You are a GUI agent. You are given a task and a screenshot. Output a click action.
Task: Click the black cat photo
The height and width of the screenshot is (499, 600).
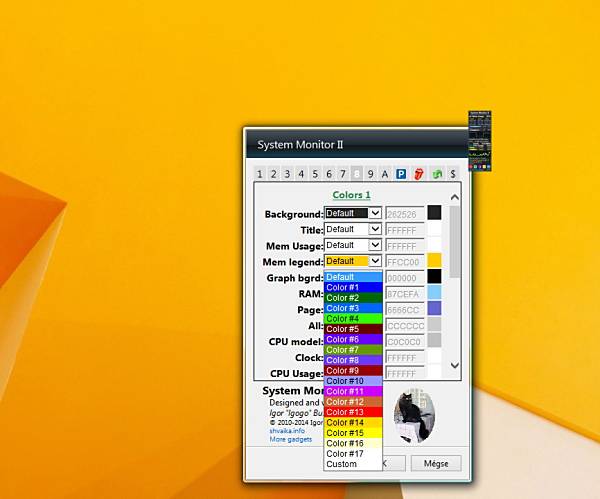pos(414,415)
